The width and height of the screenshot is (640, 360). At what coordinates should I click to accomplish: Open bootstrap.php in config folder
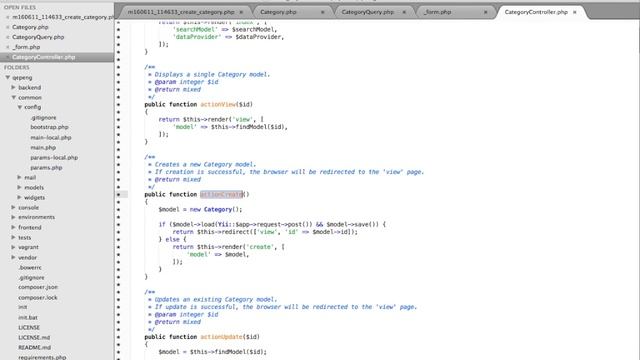tap(49, 127)
